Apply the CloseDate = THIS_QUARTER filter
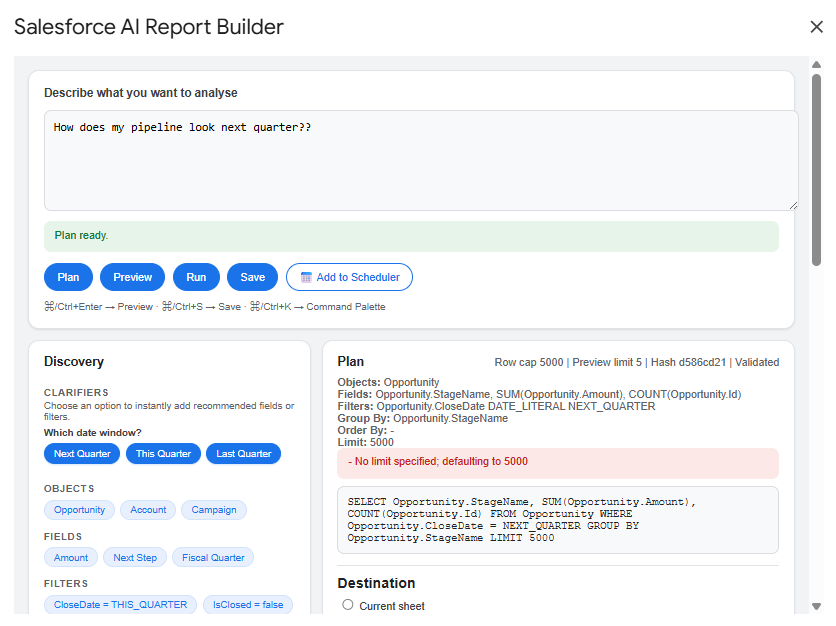Viewport: 836px width, 626px height. (x=119, y=604)
